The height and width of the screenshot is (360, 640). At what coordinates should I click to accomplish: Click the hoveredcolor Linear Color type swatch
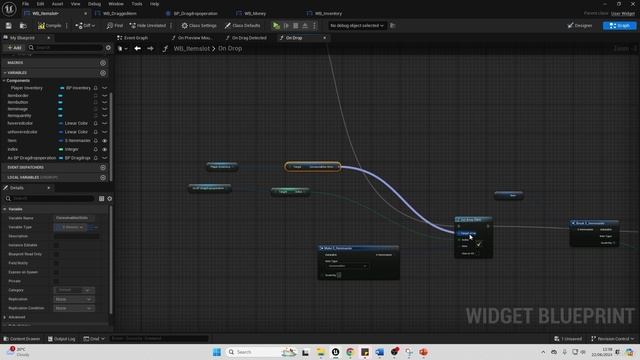point(61,123)
